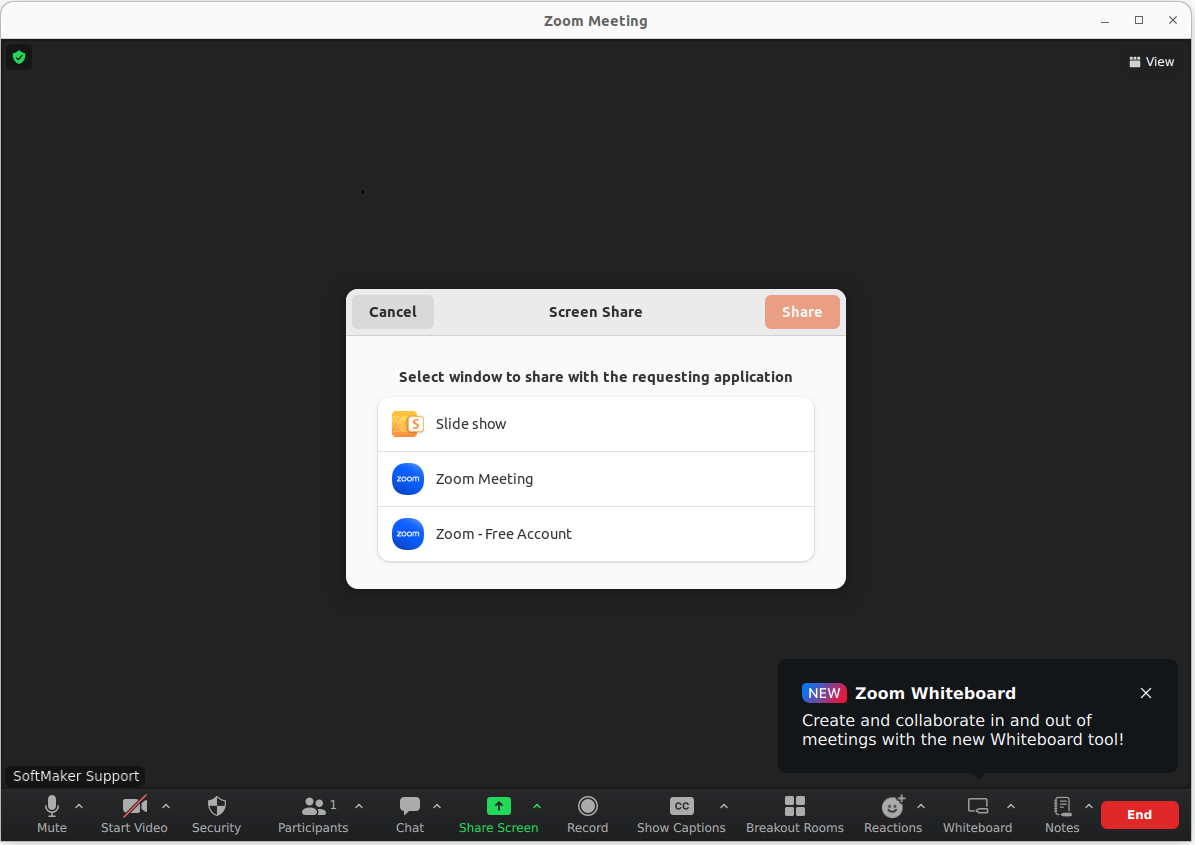Open the Whiteboard icon in toolbar
This screenshot has width=1195, height=845.
[978, 806]
